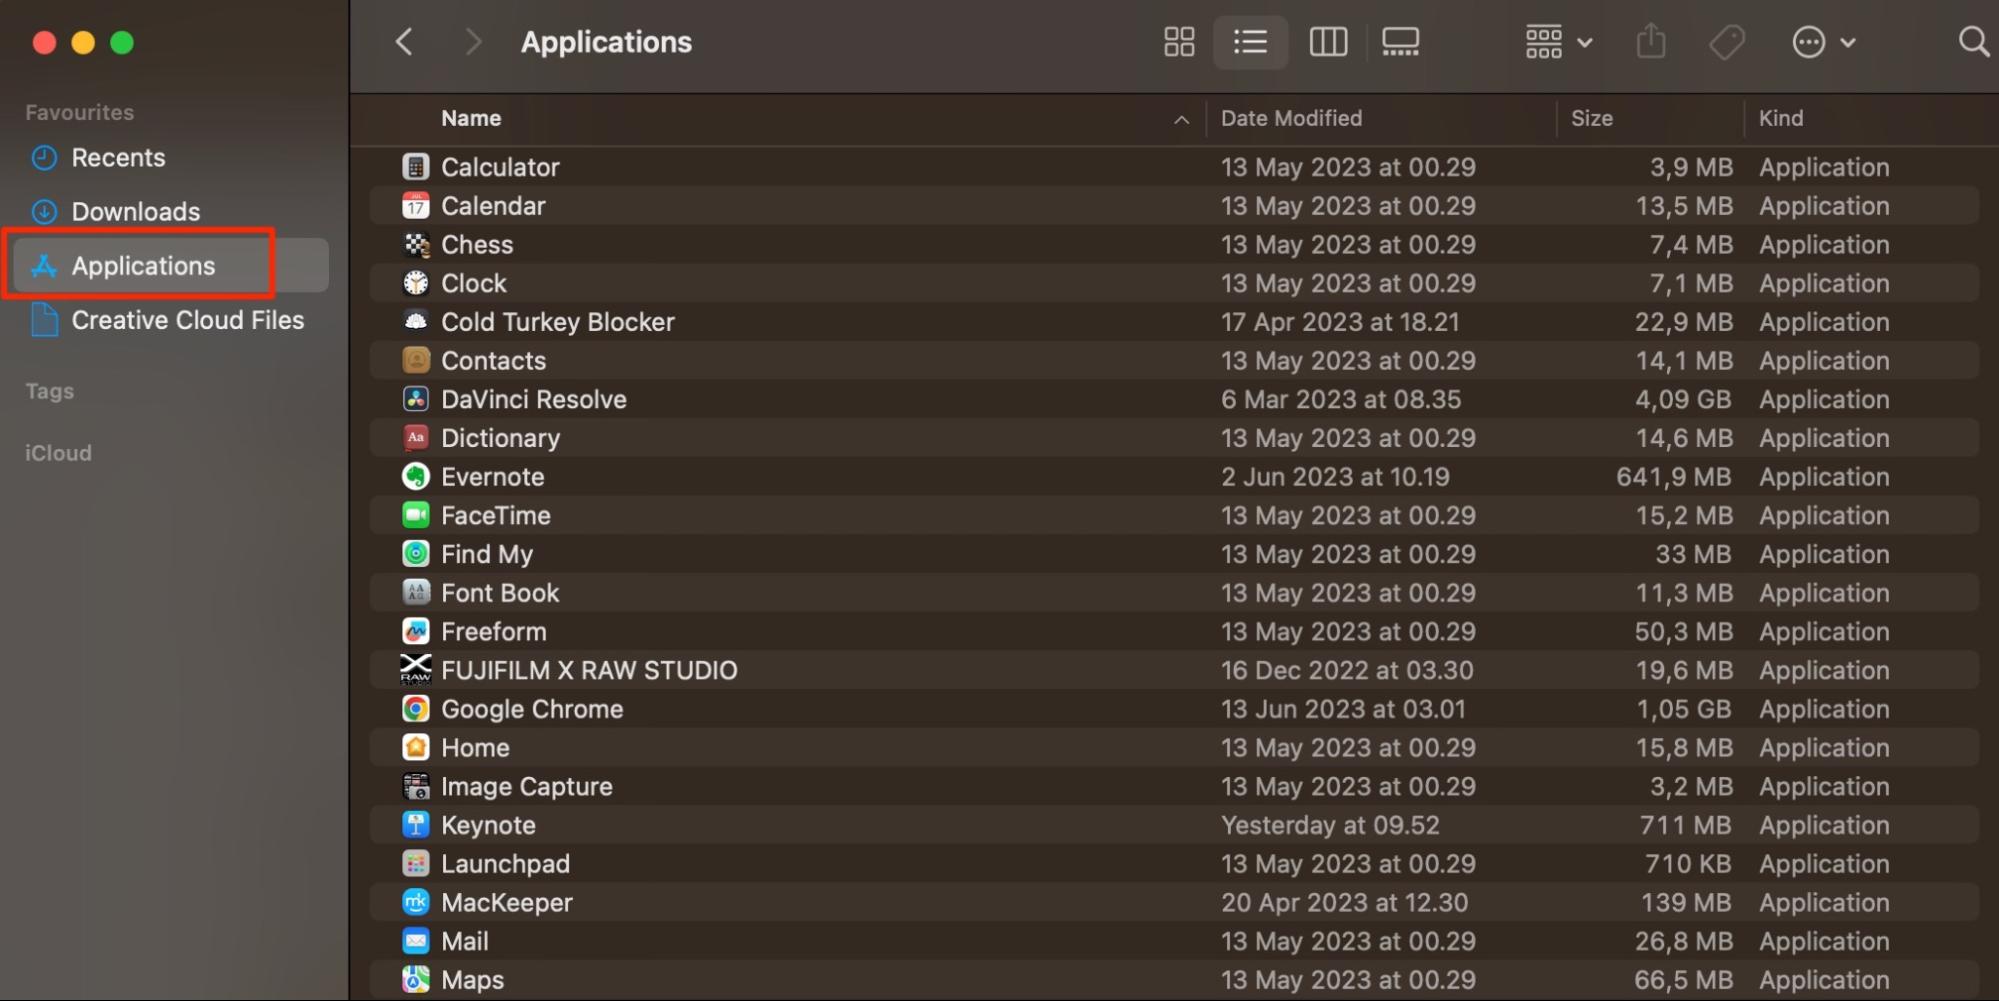The image size is (1999, 1001).
Task: Select the Launchpad app icon
Action: point(416,864)
